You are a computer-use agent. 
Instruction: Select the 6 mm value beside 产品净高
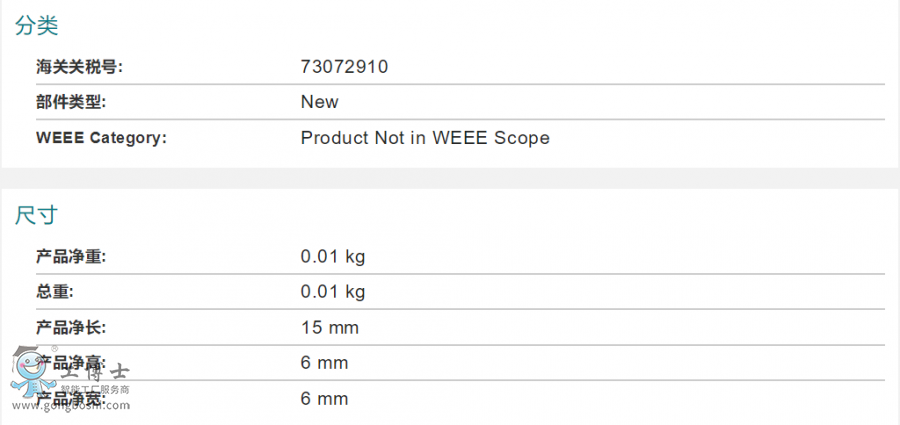click(325, 363)
